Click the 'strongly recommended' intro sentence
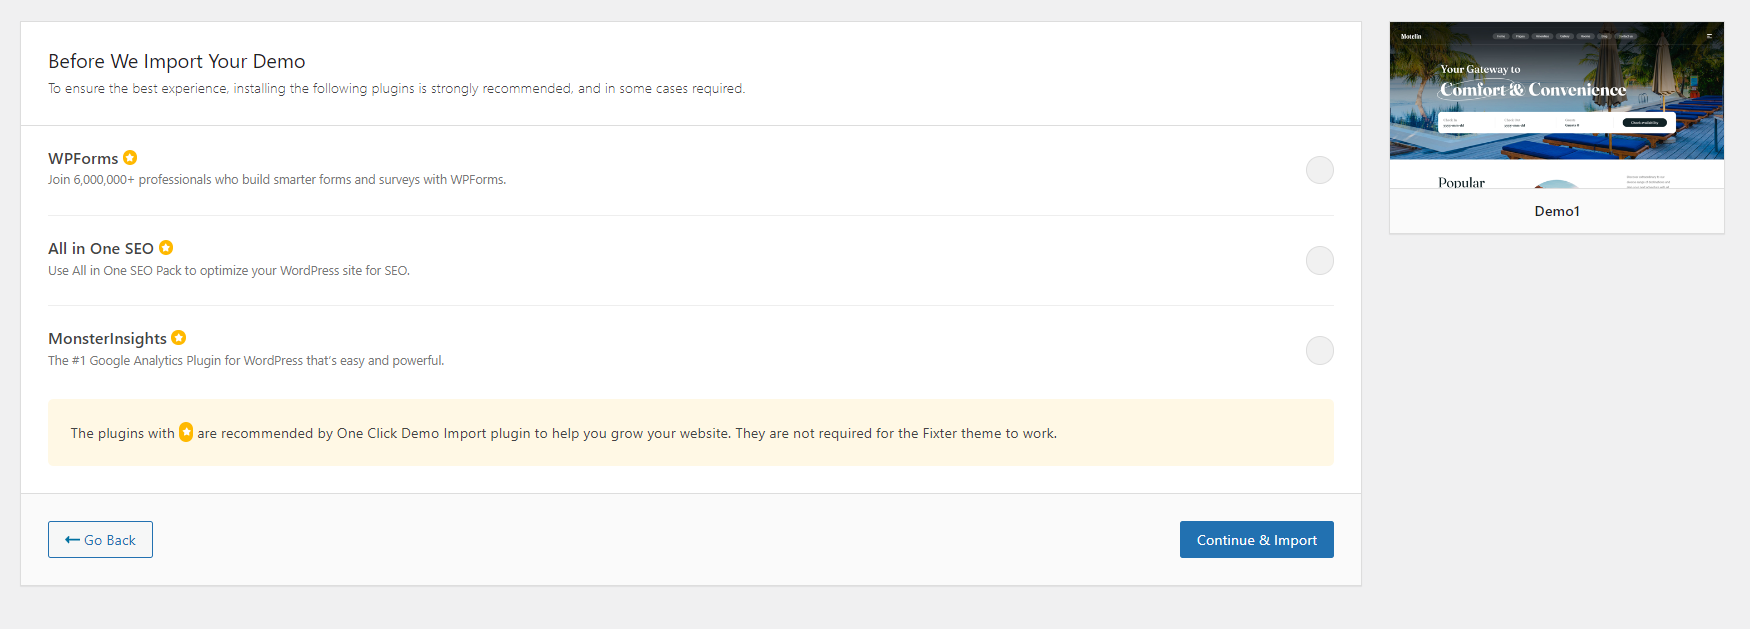1750x629 pixels. click(397, 89)
